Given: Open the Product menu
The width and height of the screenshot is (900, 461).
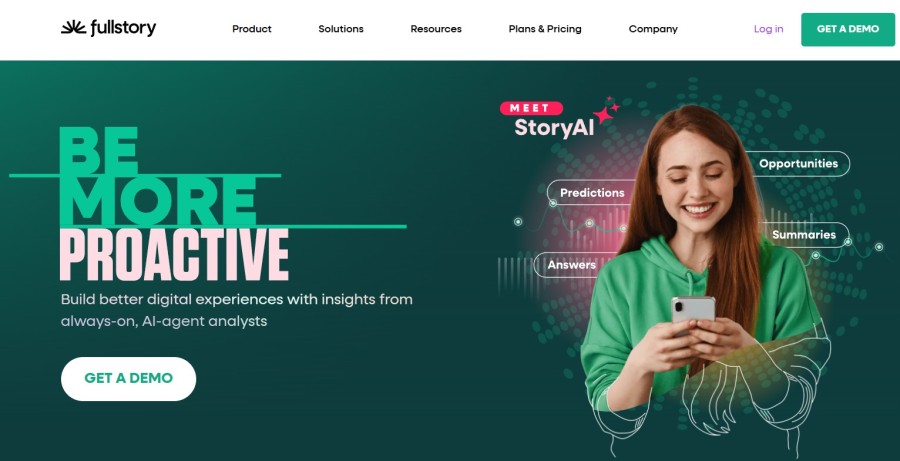Looking at the screenshot, I should (x=251, y=29).
